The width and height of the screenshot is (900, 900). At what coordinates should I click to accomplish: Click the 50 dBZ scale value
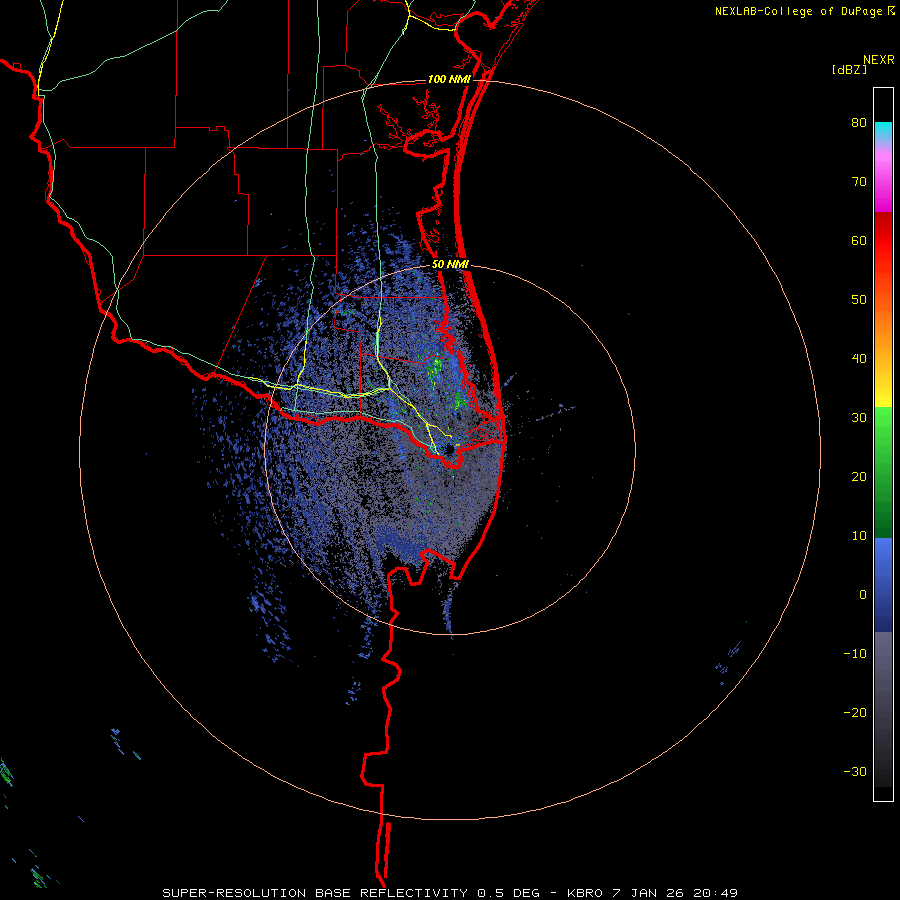(859, 300)
